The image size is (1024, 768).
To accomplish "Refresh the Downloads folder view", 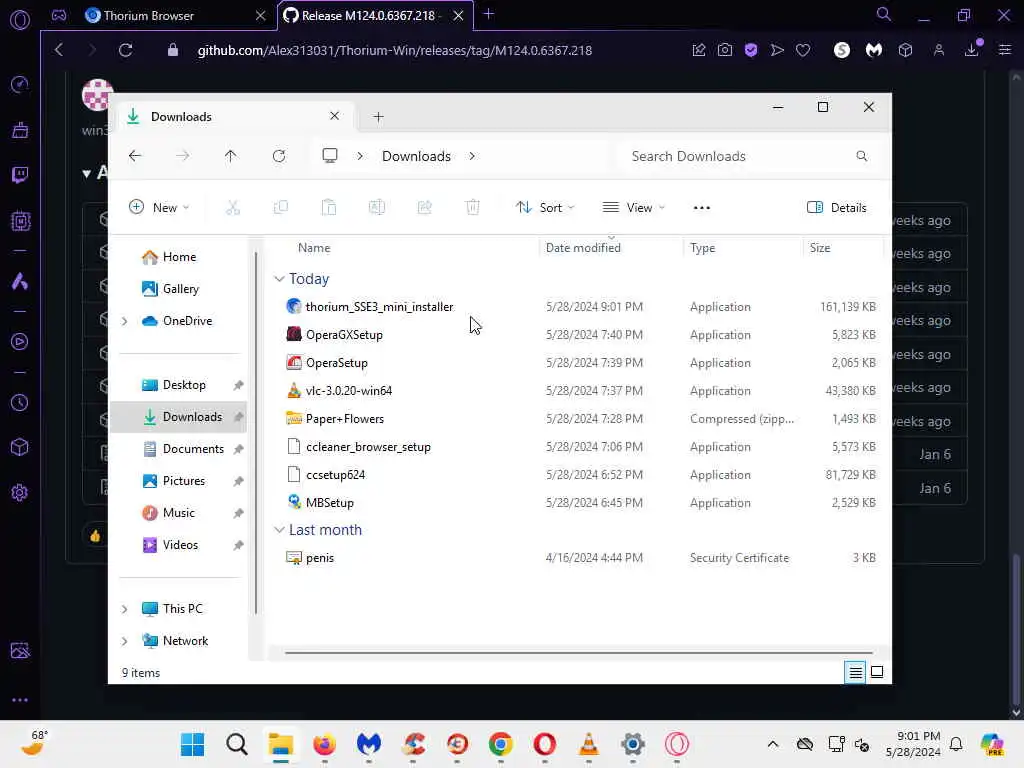I will (279, 156).
